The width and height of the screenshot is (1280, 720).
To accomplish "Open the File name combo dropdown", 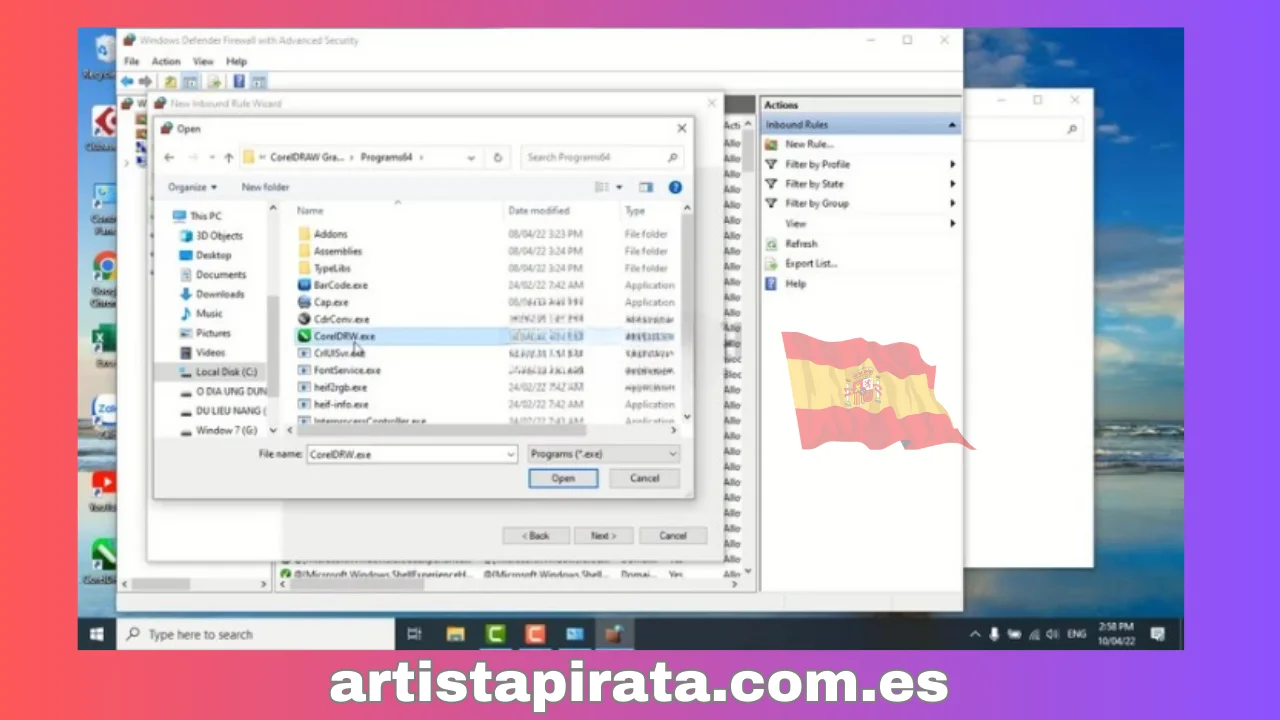I will tap(511, 454).
